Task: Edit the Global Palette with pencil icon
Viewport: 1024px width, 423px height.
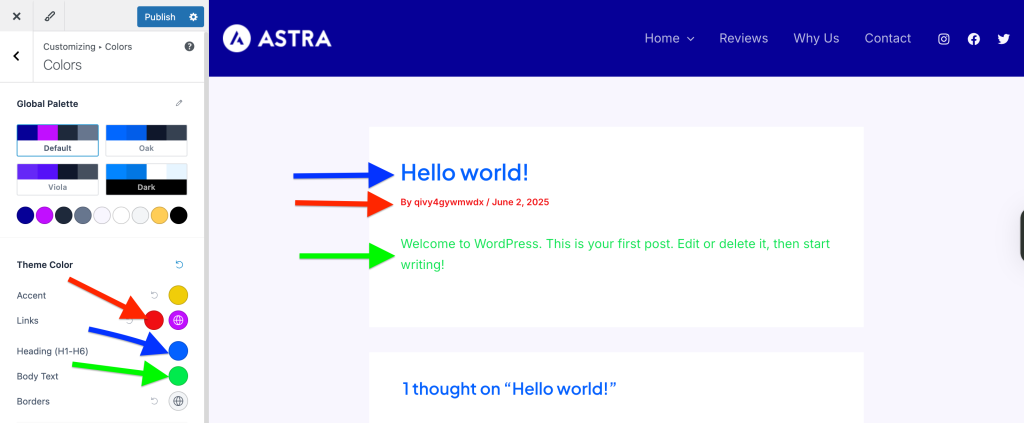Action: 179,103
